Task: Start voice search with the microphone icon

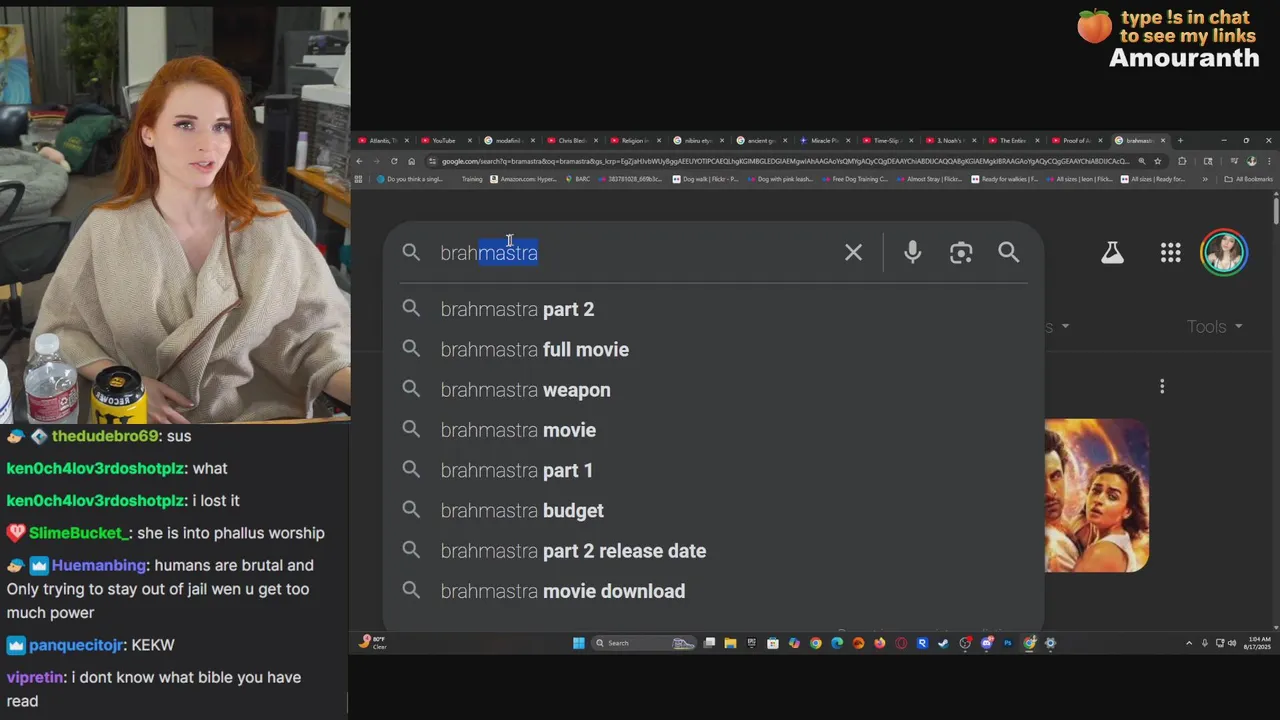Action: pyautogui.click(x=912, y=253)
